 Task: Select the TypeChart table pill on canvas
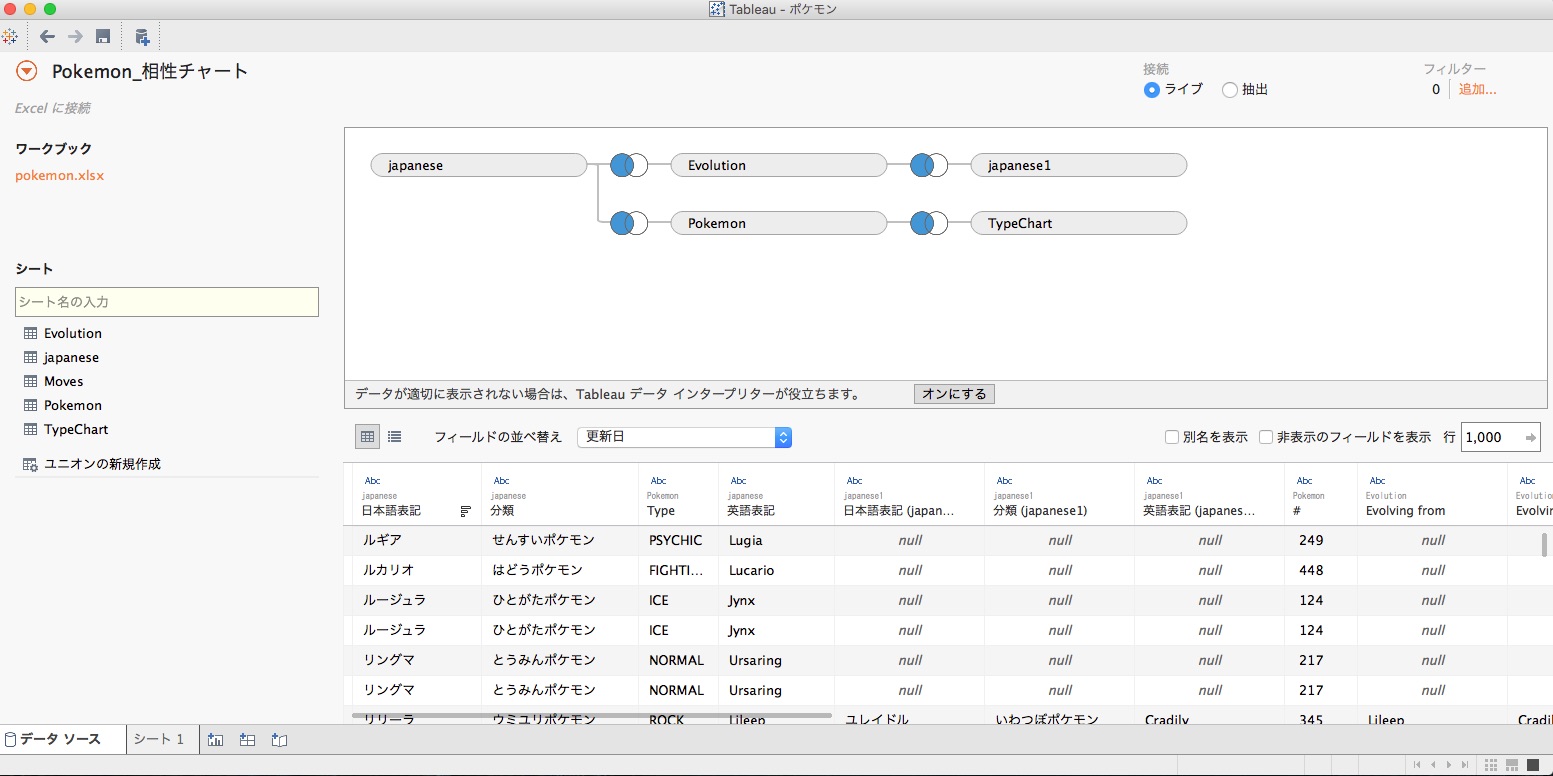point(1078,223)
